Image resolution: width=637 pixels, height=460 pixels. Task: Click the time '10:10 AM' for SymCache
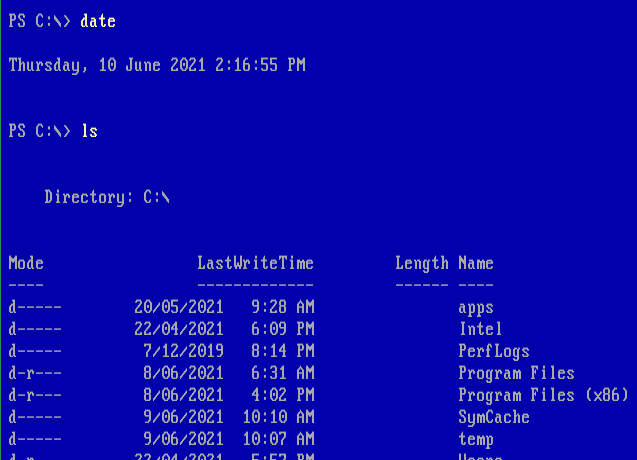click(278, 417)
